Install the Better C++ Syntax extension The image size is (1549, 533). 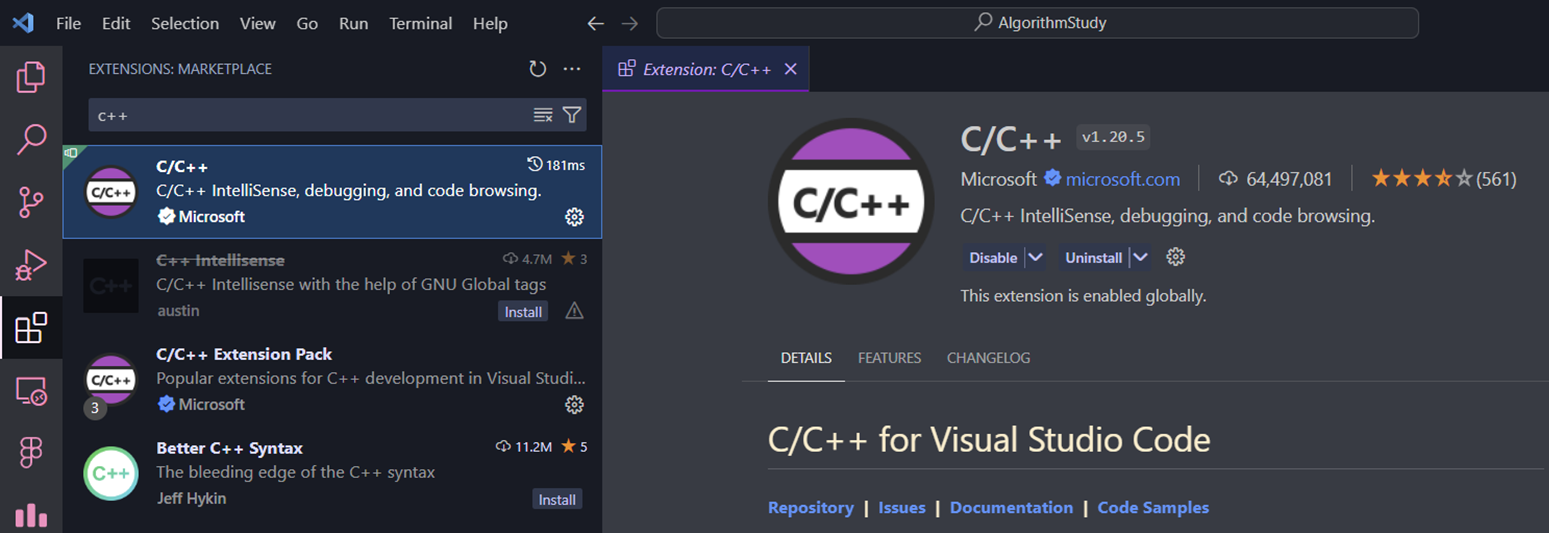pos(557,499)
